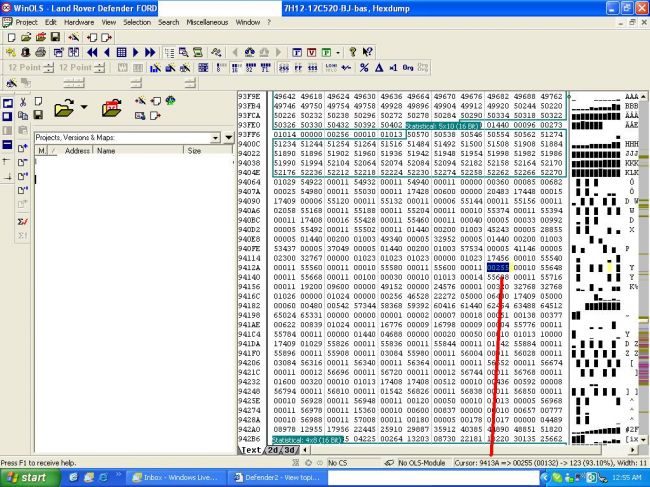Click the green P window icon

[x=327, y=53]
